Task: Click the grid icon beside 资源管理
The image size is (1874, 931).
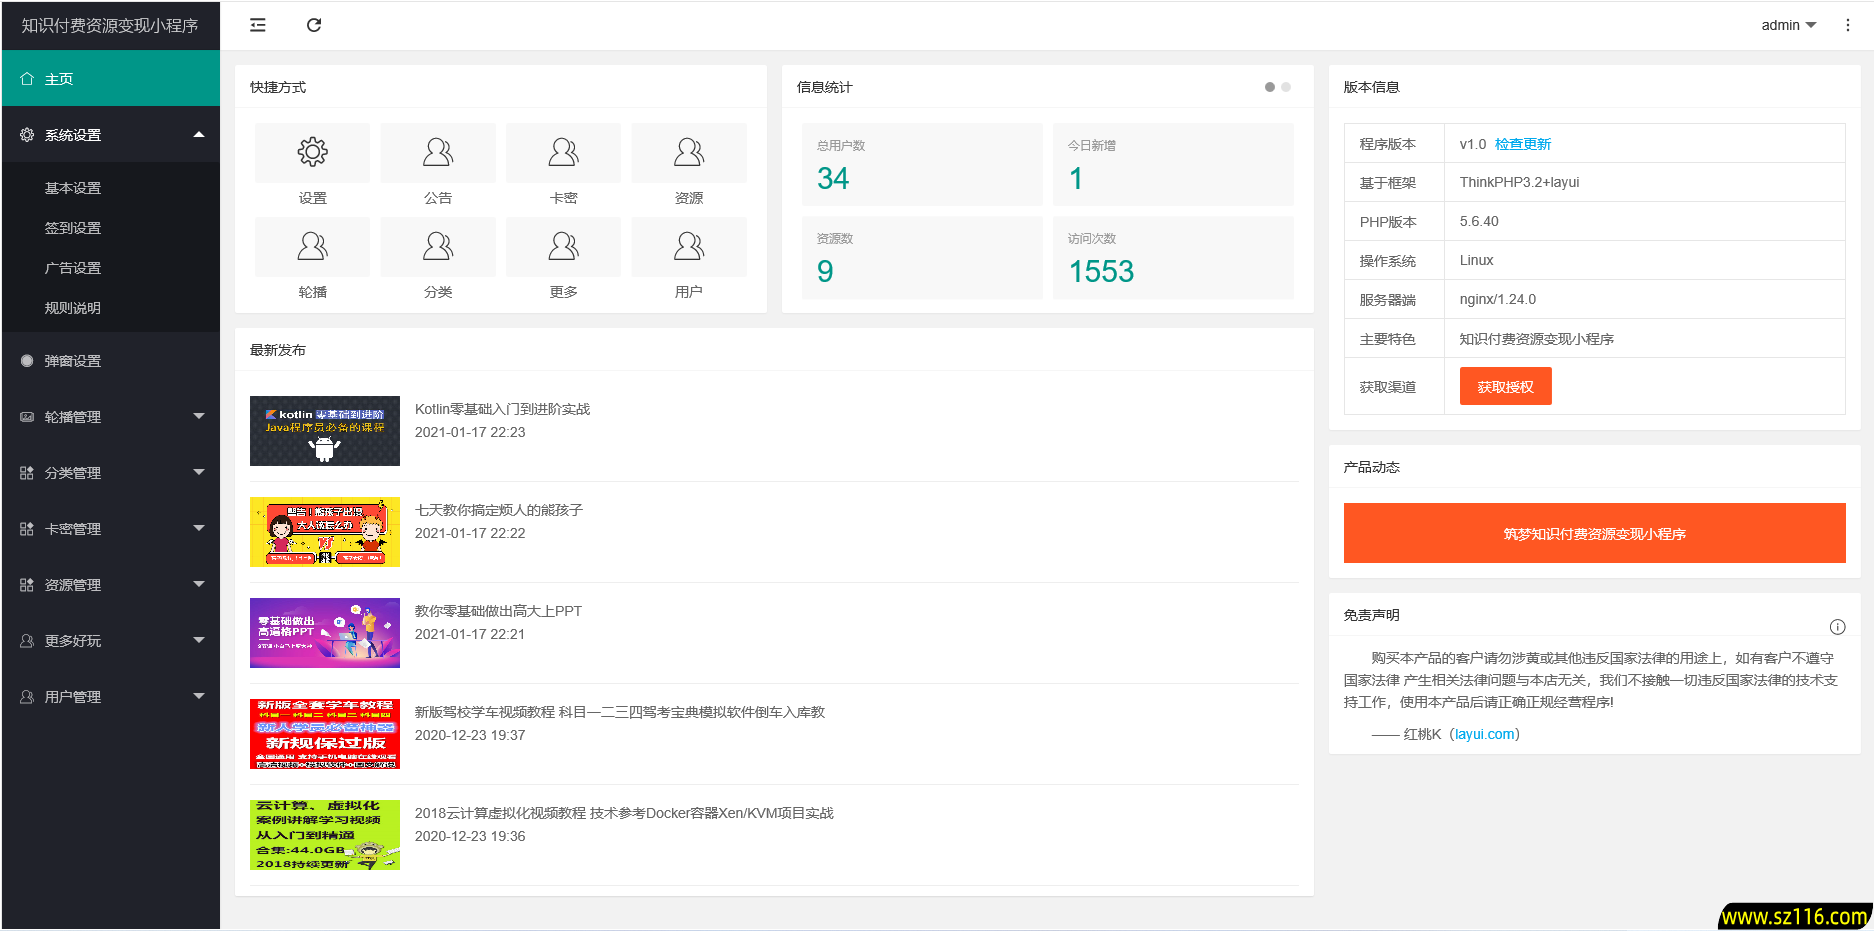Action: point(27,585)
